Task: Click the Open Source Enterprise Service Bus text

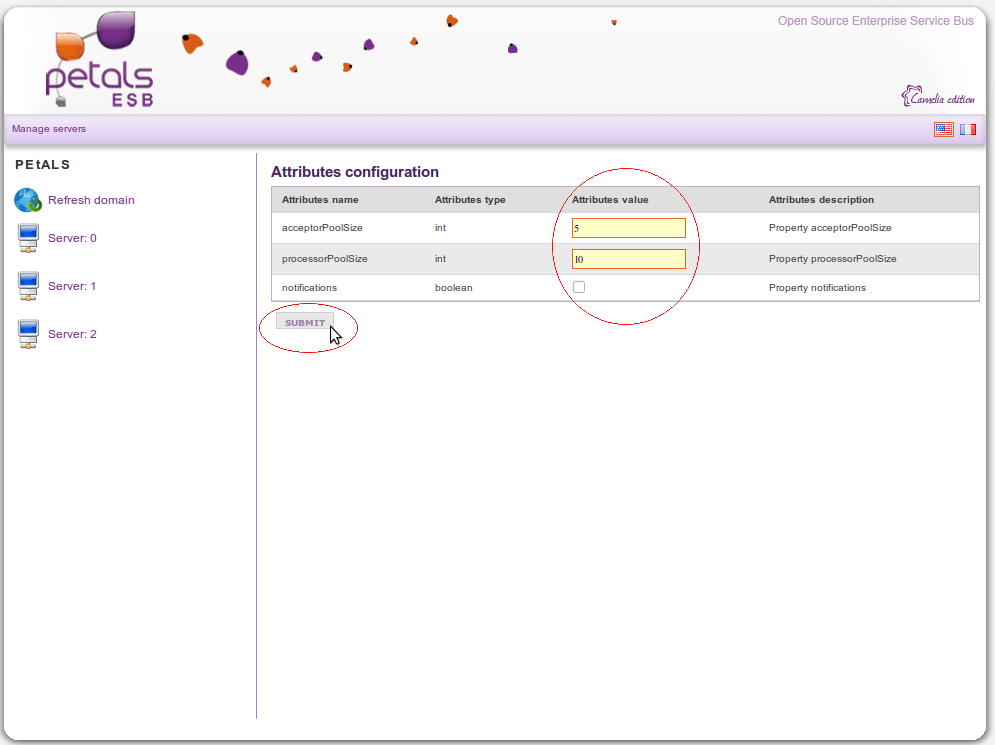Action: [875, 21]
